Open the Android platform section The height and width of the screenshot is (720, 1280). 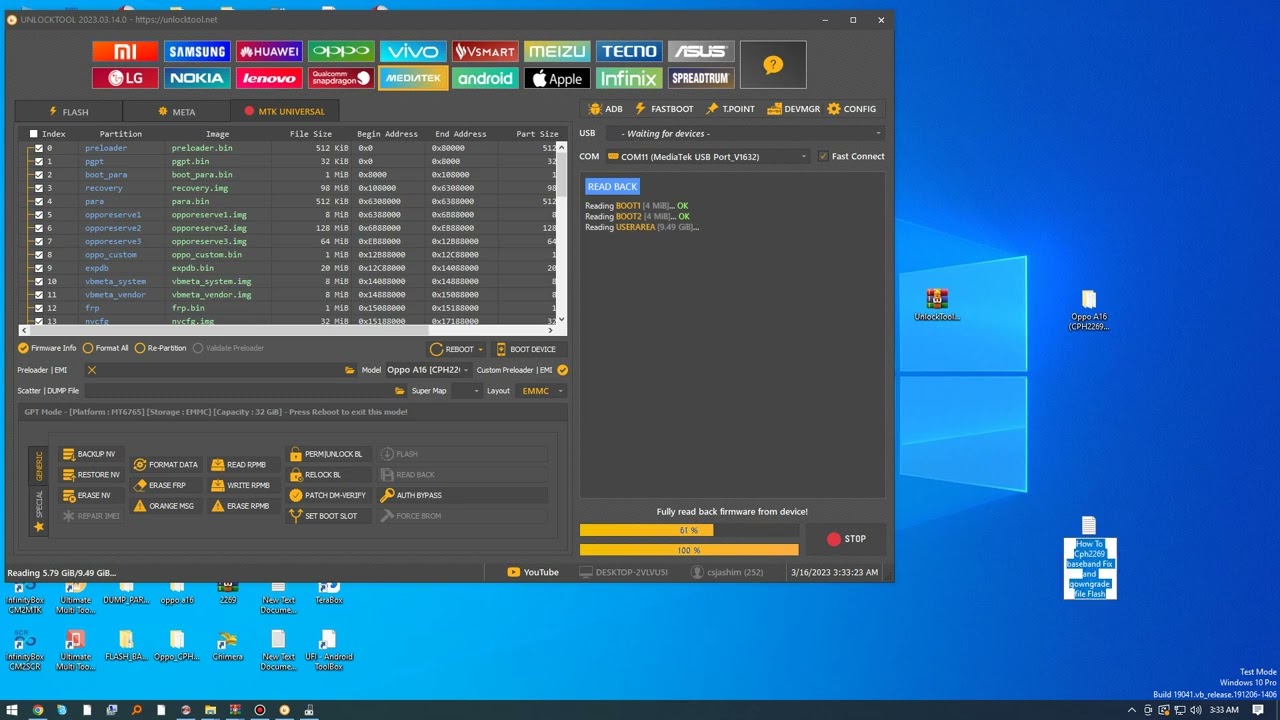pyautogui.click(x=485, y=78)
